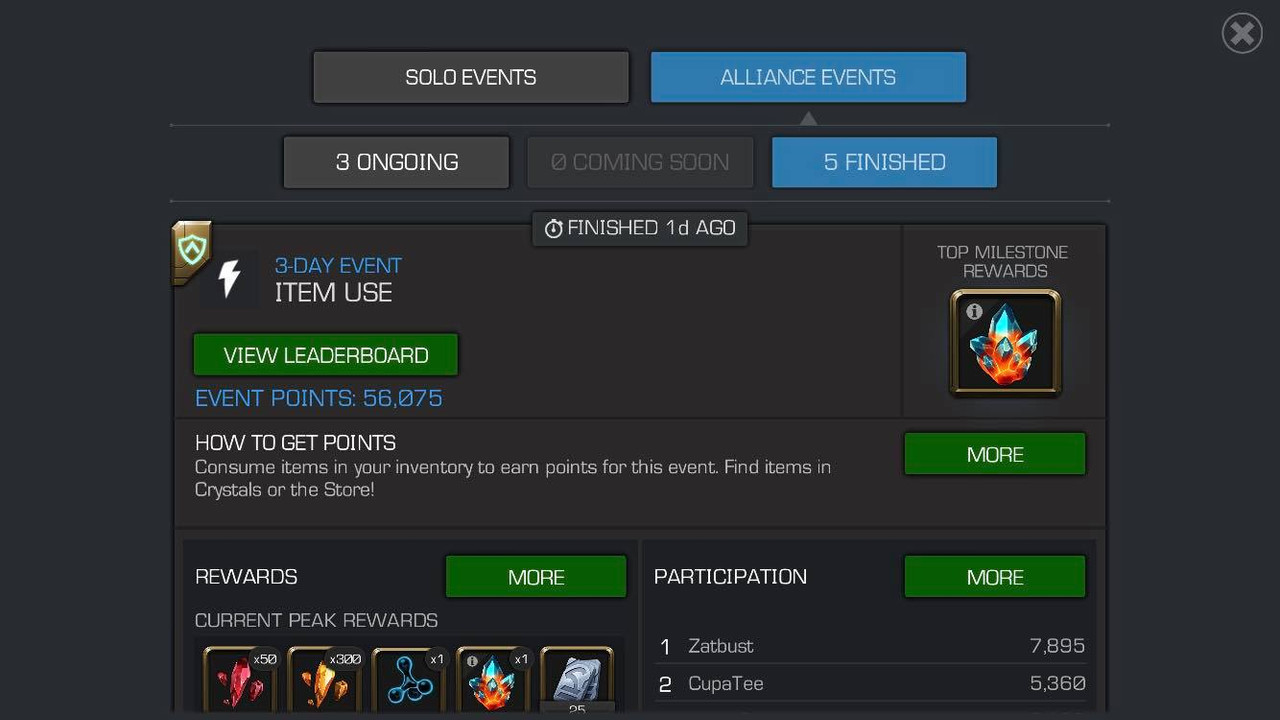Tap the lightning bolt Item Use icon
This screenshot has height=720, width=1280.
coord(229,279)
